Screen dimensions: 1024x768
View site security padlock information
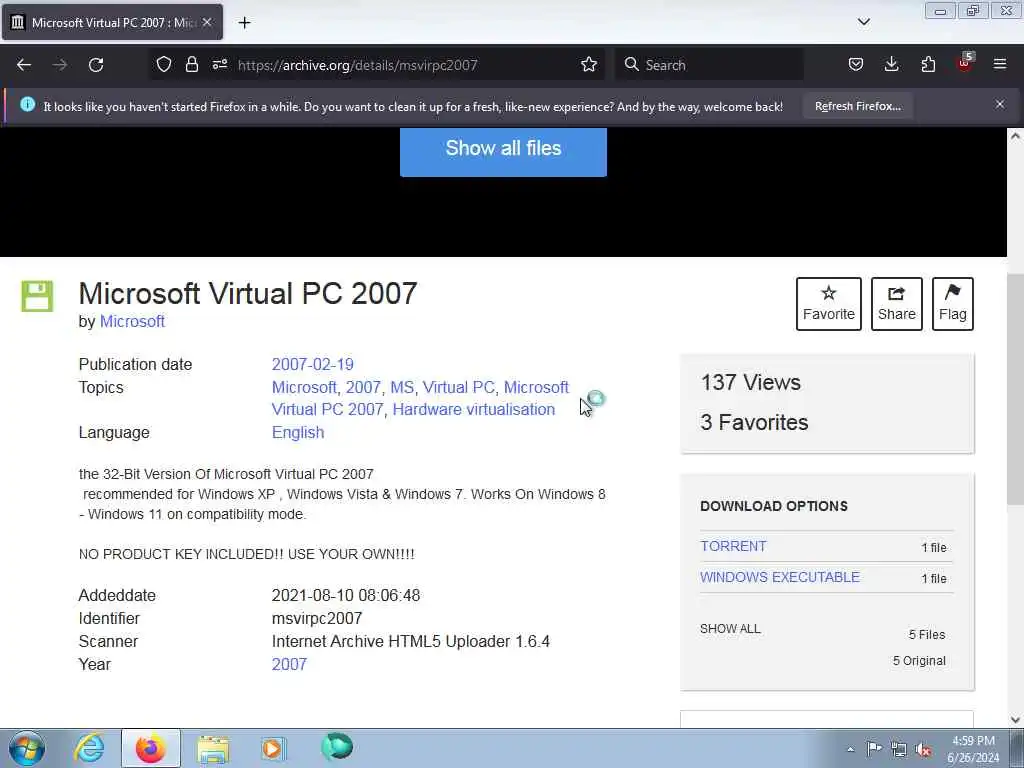point(191,65)
